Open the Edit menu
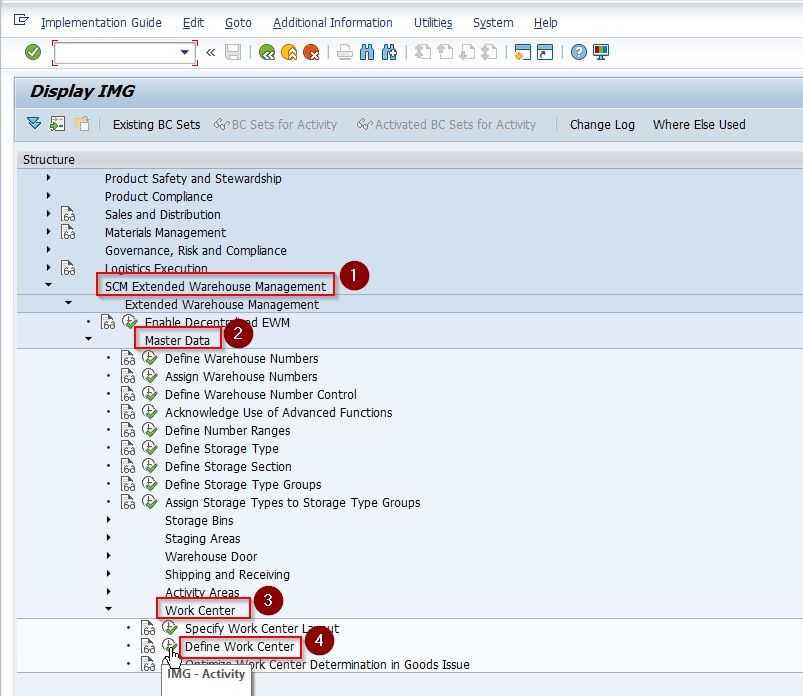 click(193, 23)
